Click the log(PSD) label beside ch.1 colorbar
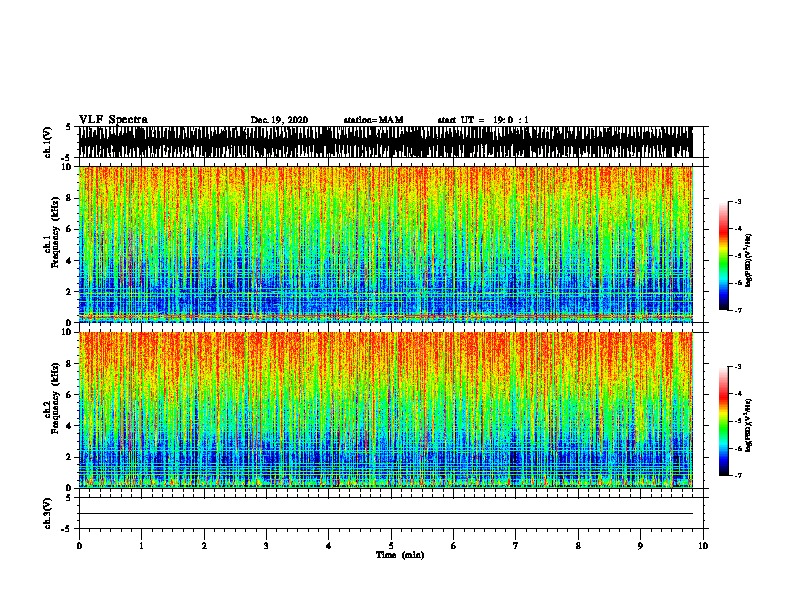The image size is (792, 612). tap(748, 260)
